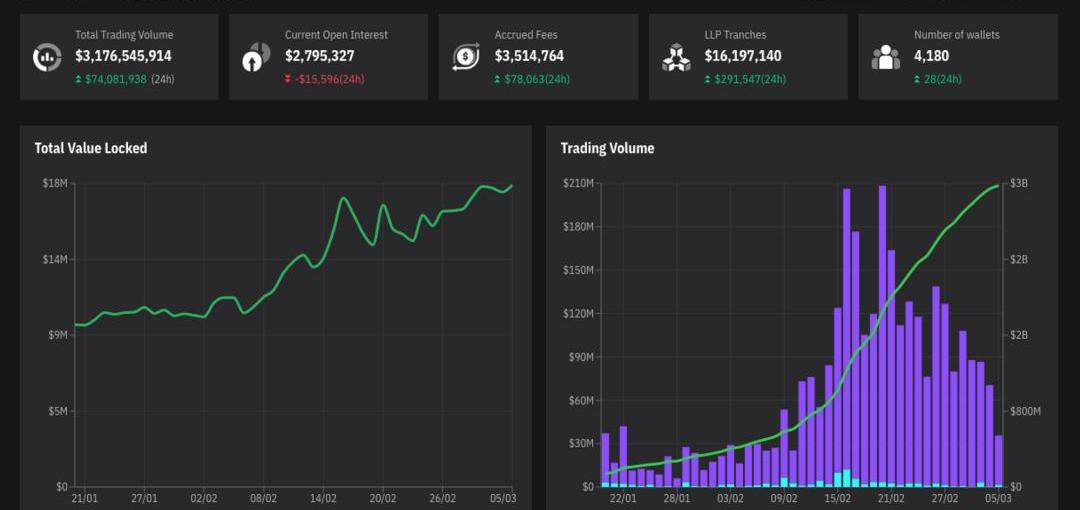Click the Accrued Fees dollar icon
Screen dimensions: 1080x510
click(466, 58)
